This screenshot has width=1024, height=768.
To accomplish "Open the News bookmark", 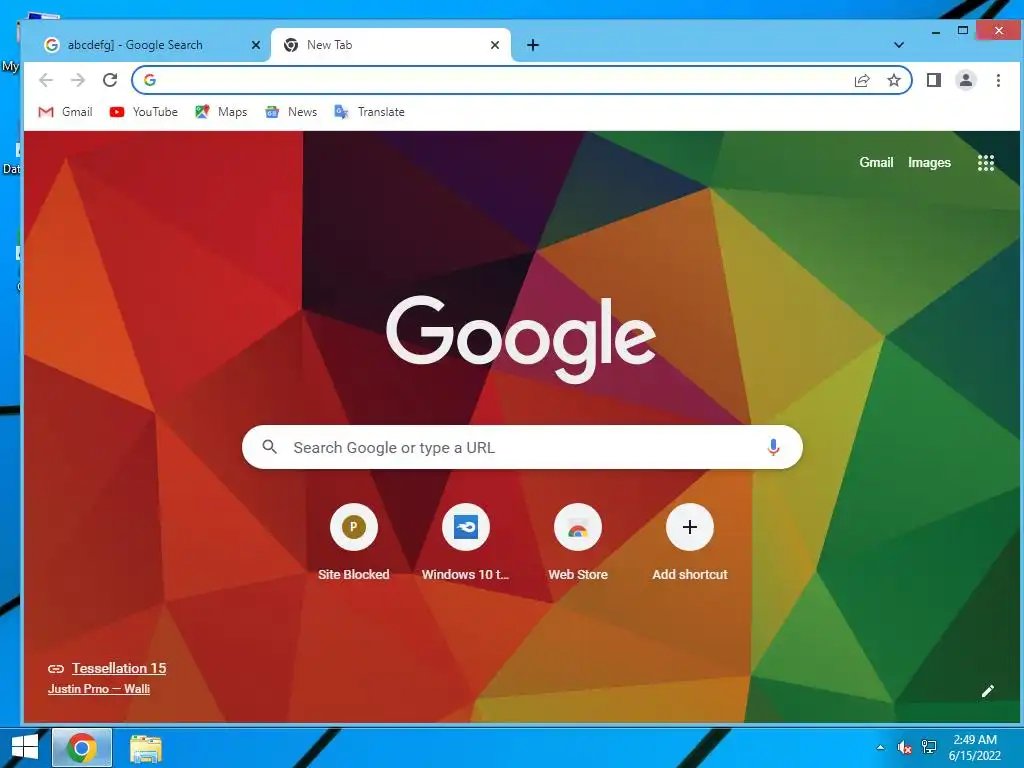I will pyautogui.click(x=291, y=112).
